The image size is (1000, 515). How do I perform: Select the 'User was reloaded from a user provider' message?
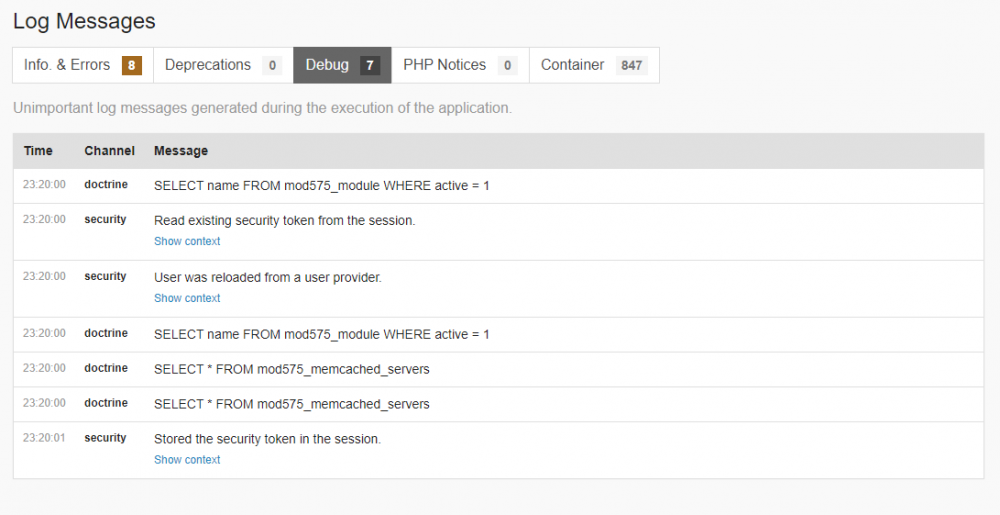pos(267,277)
